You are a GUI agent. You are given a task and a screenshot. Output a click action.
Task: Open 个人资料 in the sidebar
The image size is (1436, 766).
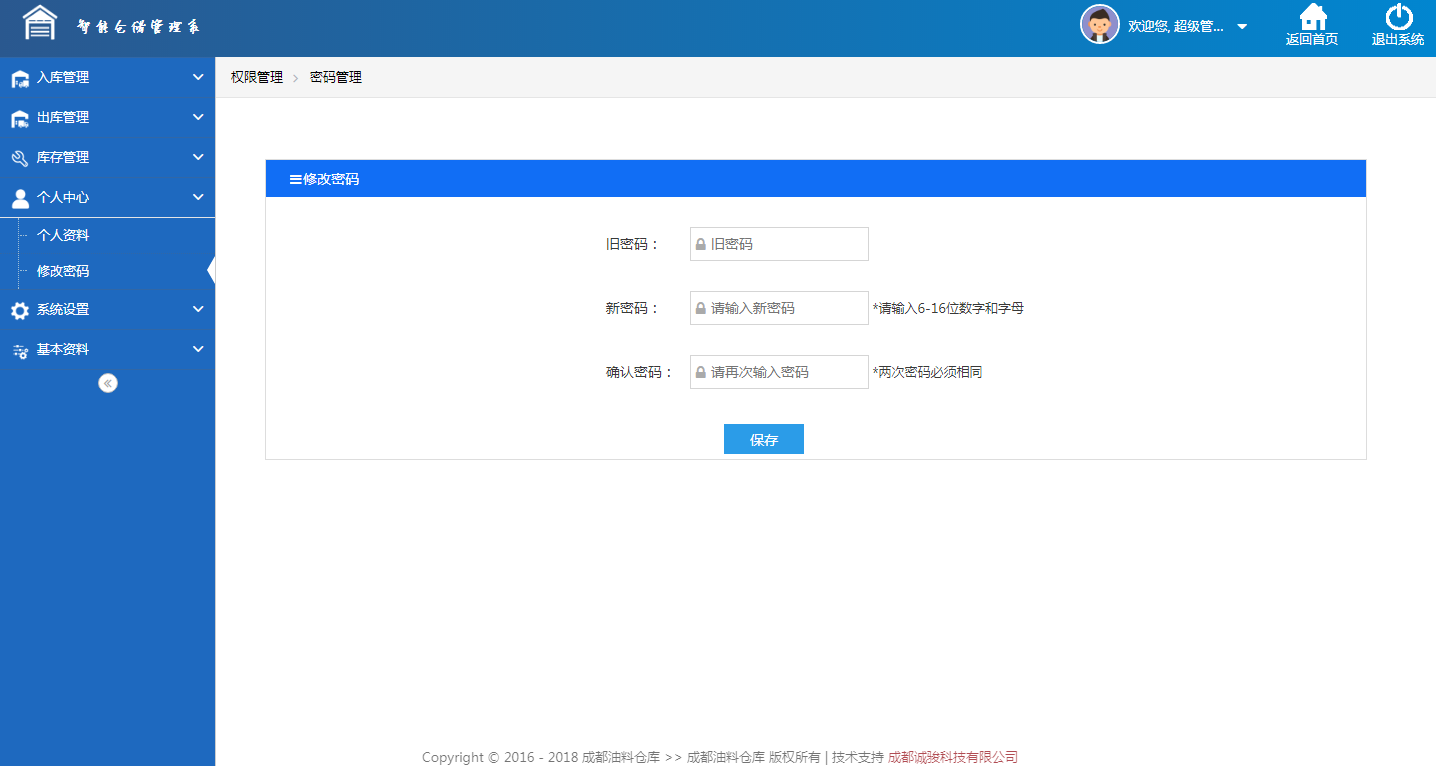pos(63,235)
